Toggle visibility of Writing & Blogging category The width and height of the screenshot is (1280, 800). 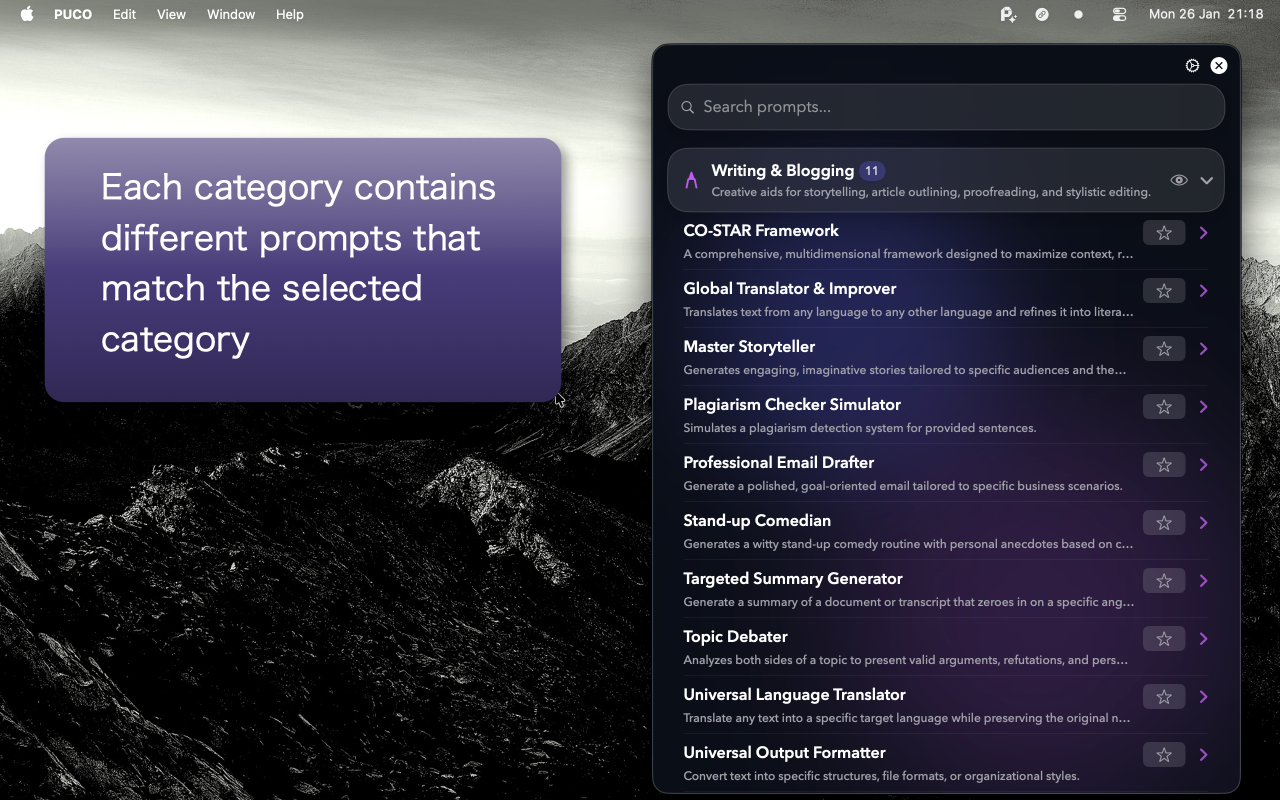[1179, 180]
